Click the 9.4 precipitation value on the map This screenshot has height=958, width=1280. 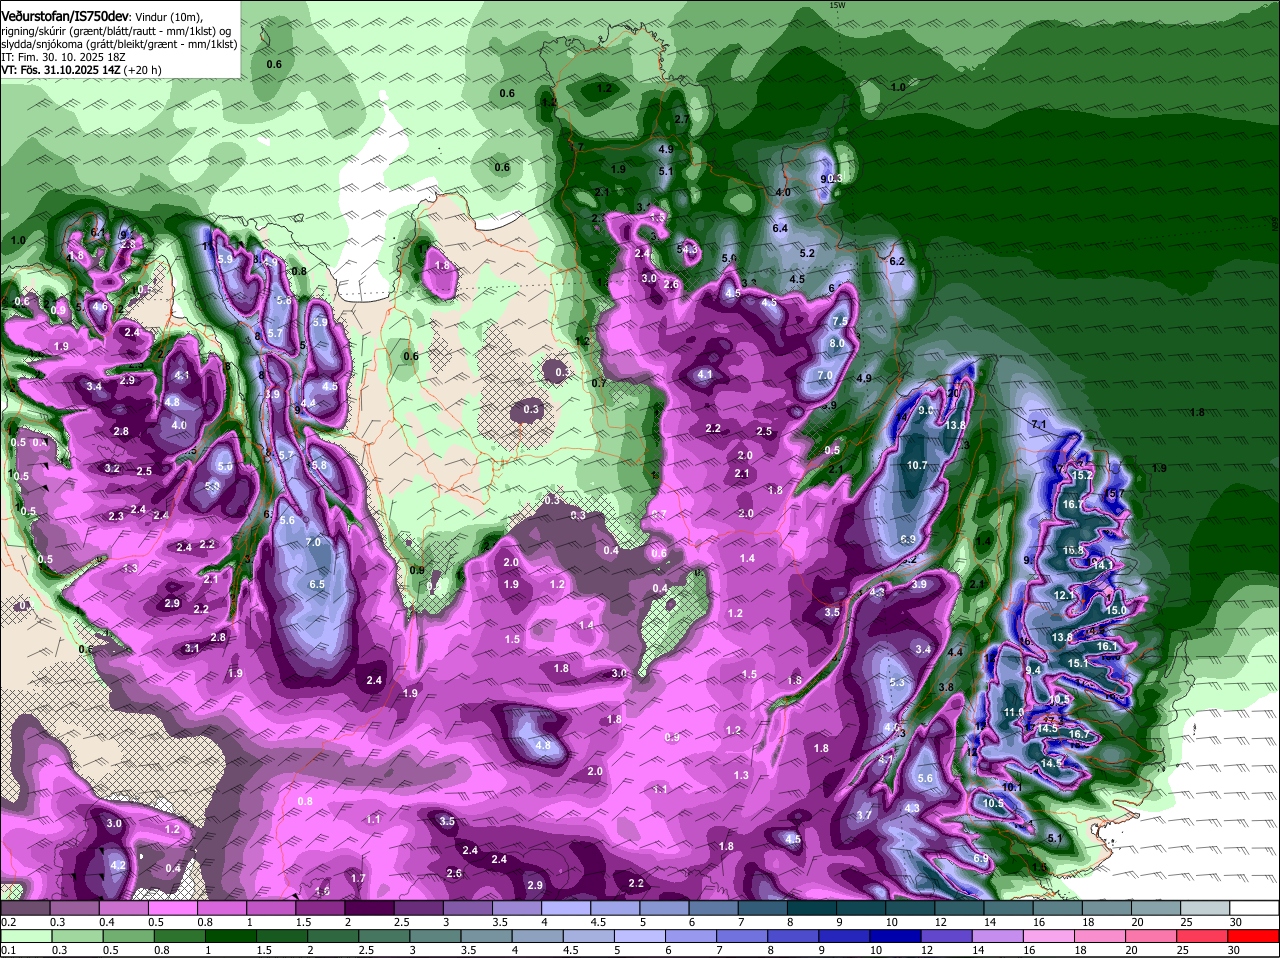tap(1034, 670)
